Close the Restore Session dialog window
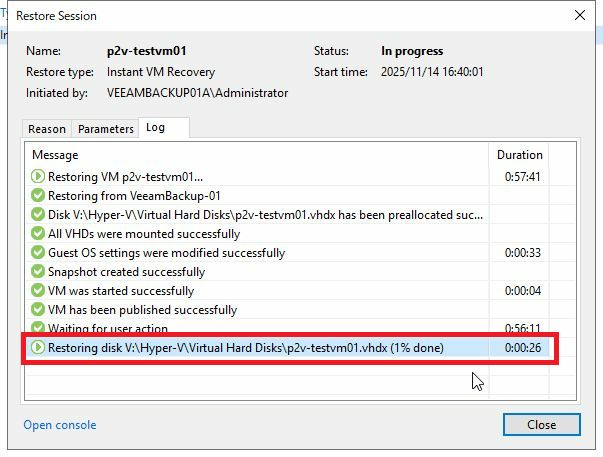The width and height of the screenshot is (603, 457). coord(541,424)
